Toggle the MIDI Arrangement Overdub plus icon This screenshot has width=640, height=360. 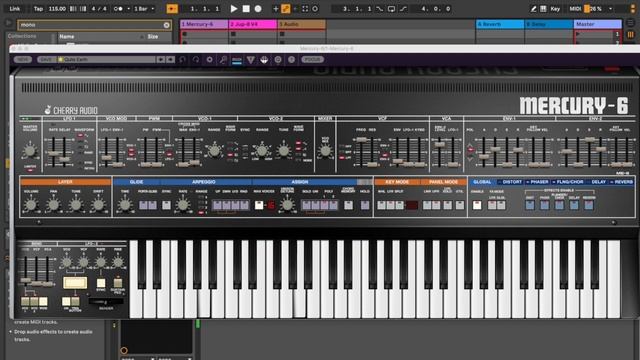pos(276,9)
